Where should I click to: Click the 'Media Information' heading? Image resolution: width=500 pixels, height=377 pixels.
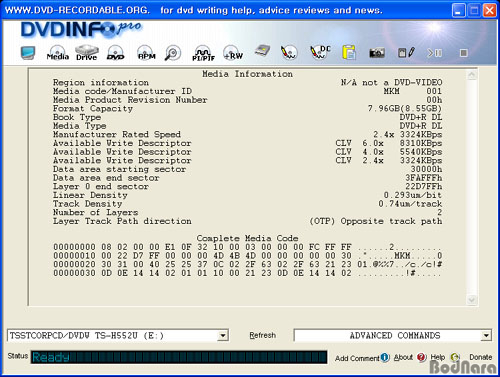[x=247, y=74]
